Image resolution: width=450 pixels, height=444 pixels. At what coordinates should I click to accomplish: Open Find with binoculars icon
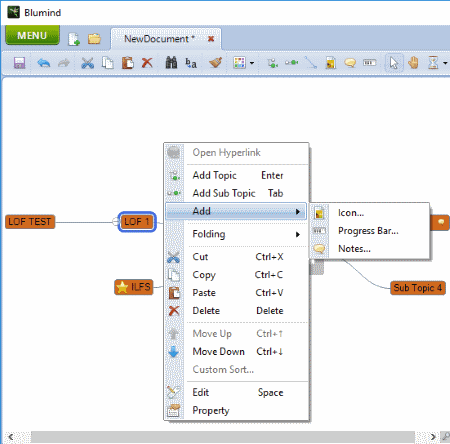click(171, 62)
